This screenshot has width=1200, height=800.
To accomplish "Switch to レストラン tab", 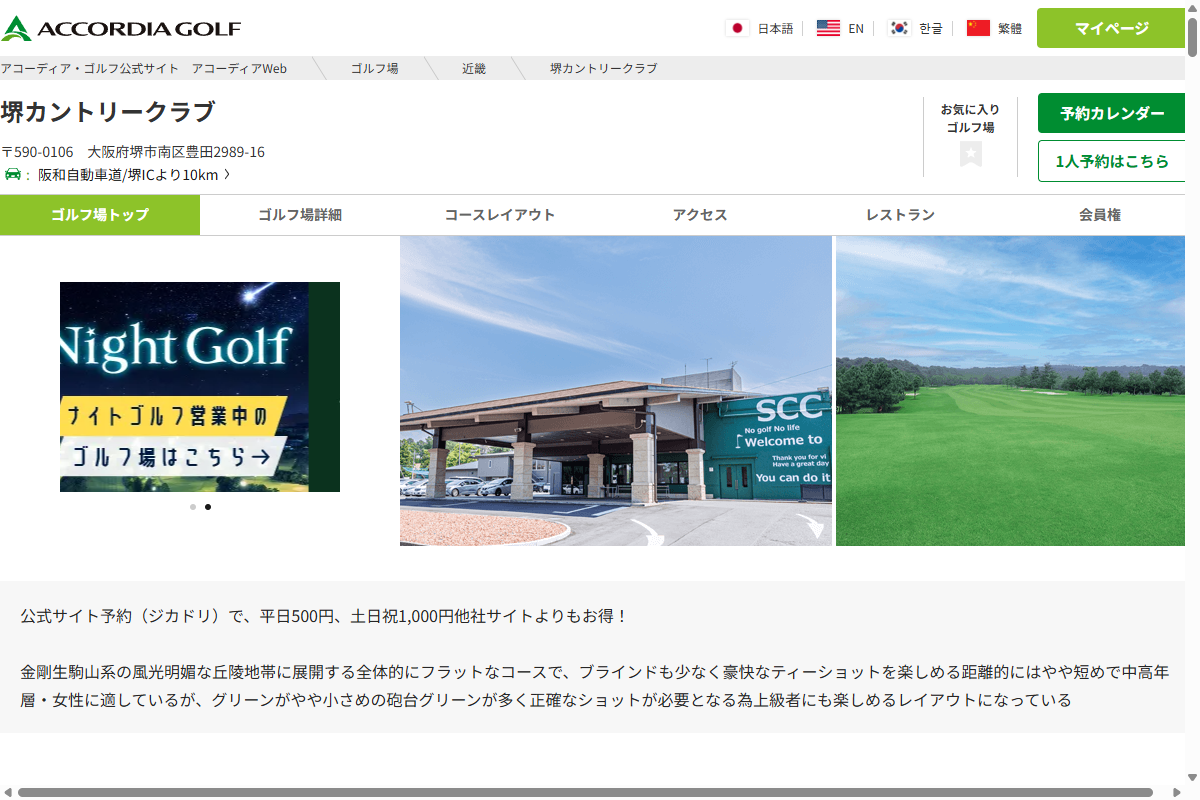I will click(900, 215).
